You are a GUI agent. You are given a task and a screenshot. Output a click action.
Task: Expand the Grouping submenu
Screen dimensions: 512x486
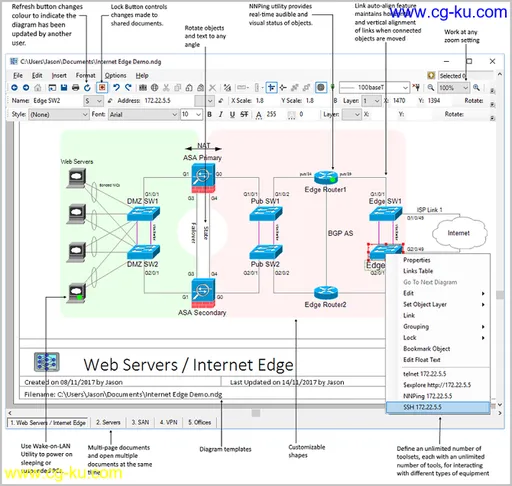pos(438,327)
